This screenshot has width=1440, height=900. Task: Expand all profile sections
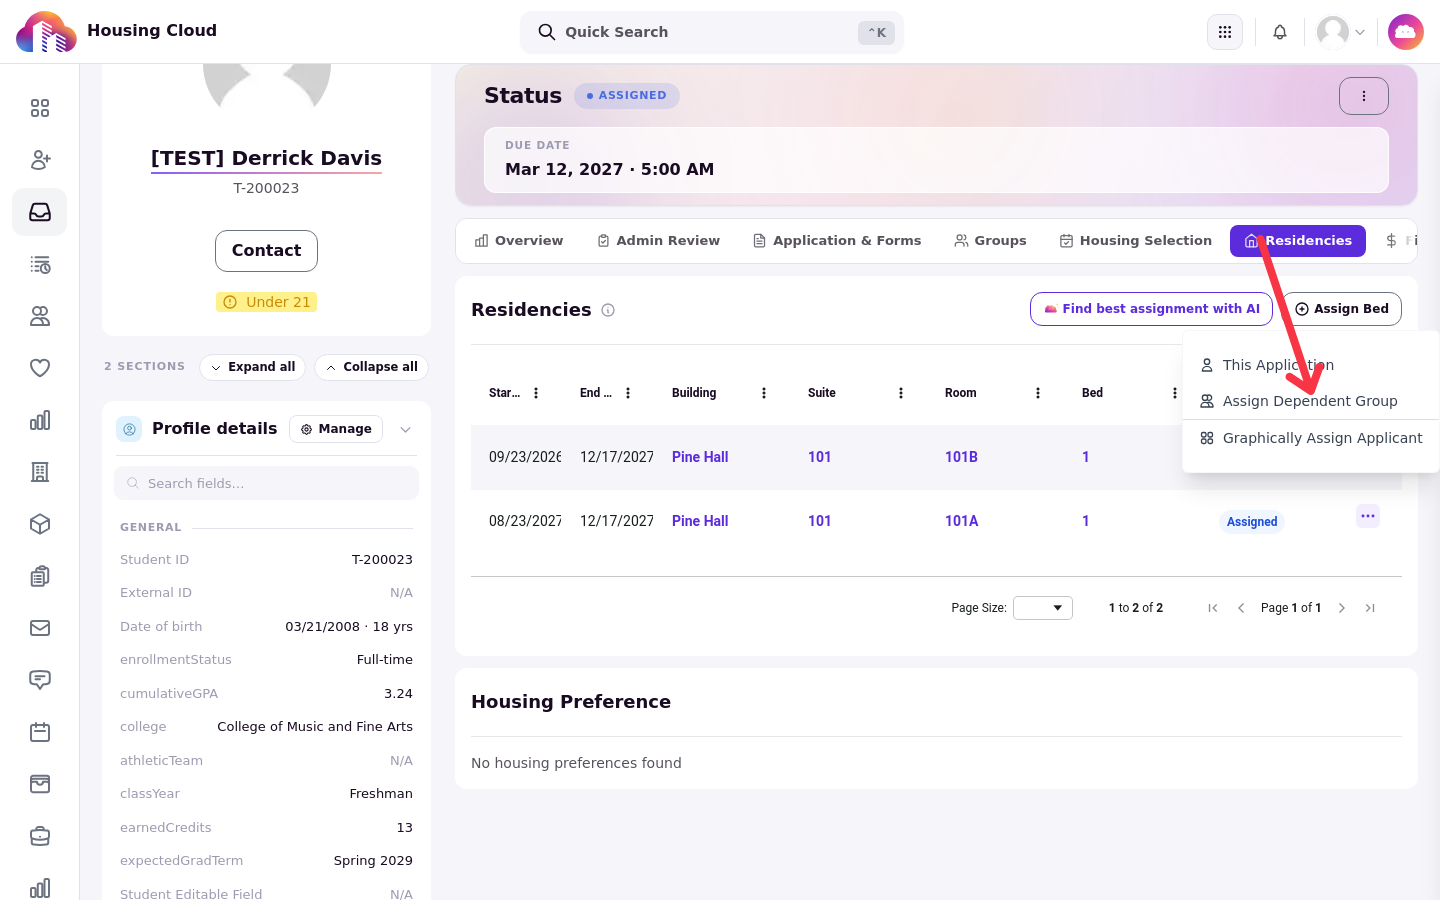pyautogui.click(x=252, y=367)
